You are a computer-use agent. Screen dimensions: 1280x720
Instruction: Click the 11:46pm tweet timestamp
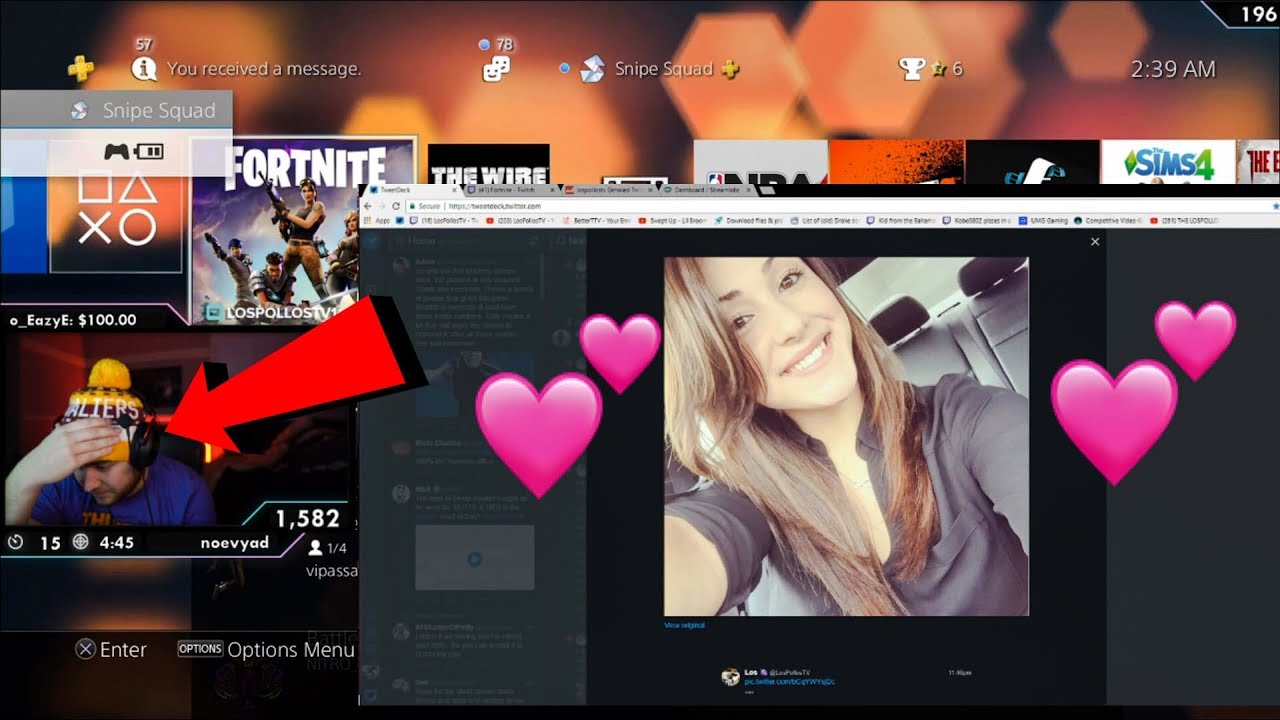tap(960, 673)
